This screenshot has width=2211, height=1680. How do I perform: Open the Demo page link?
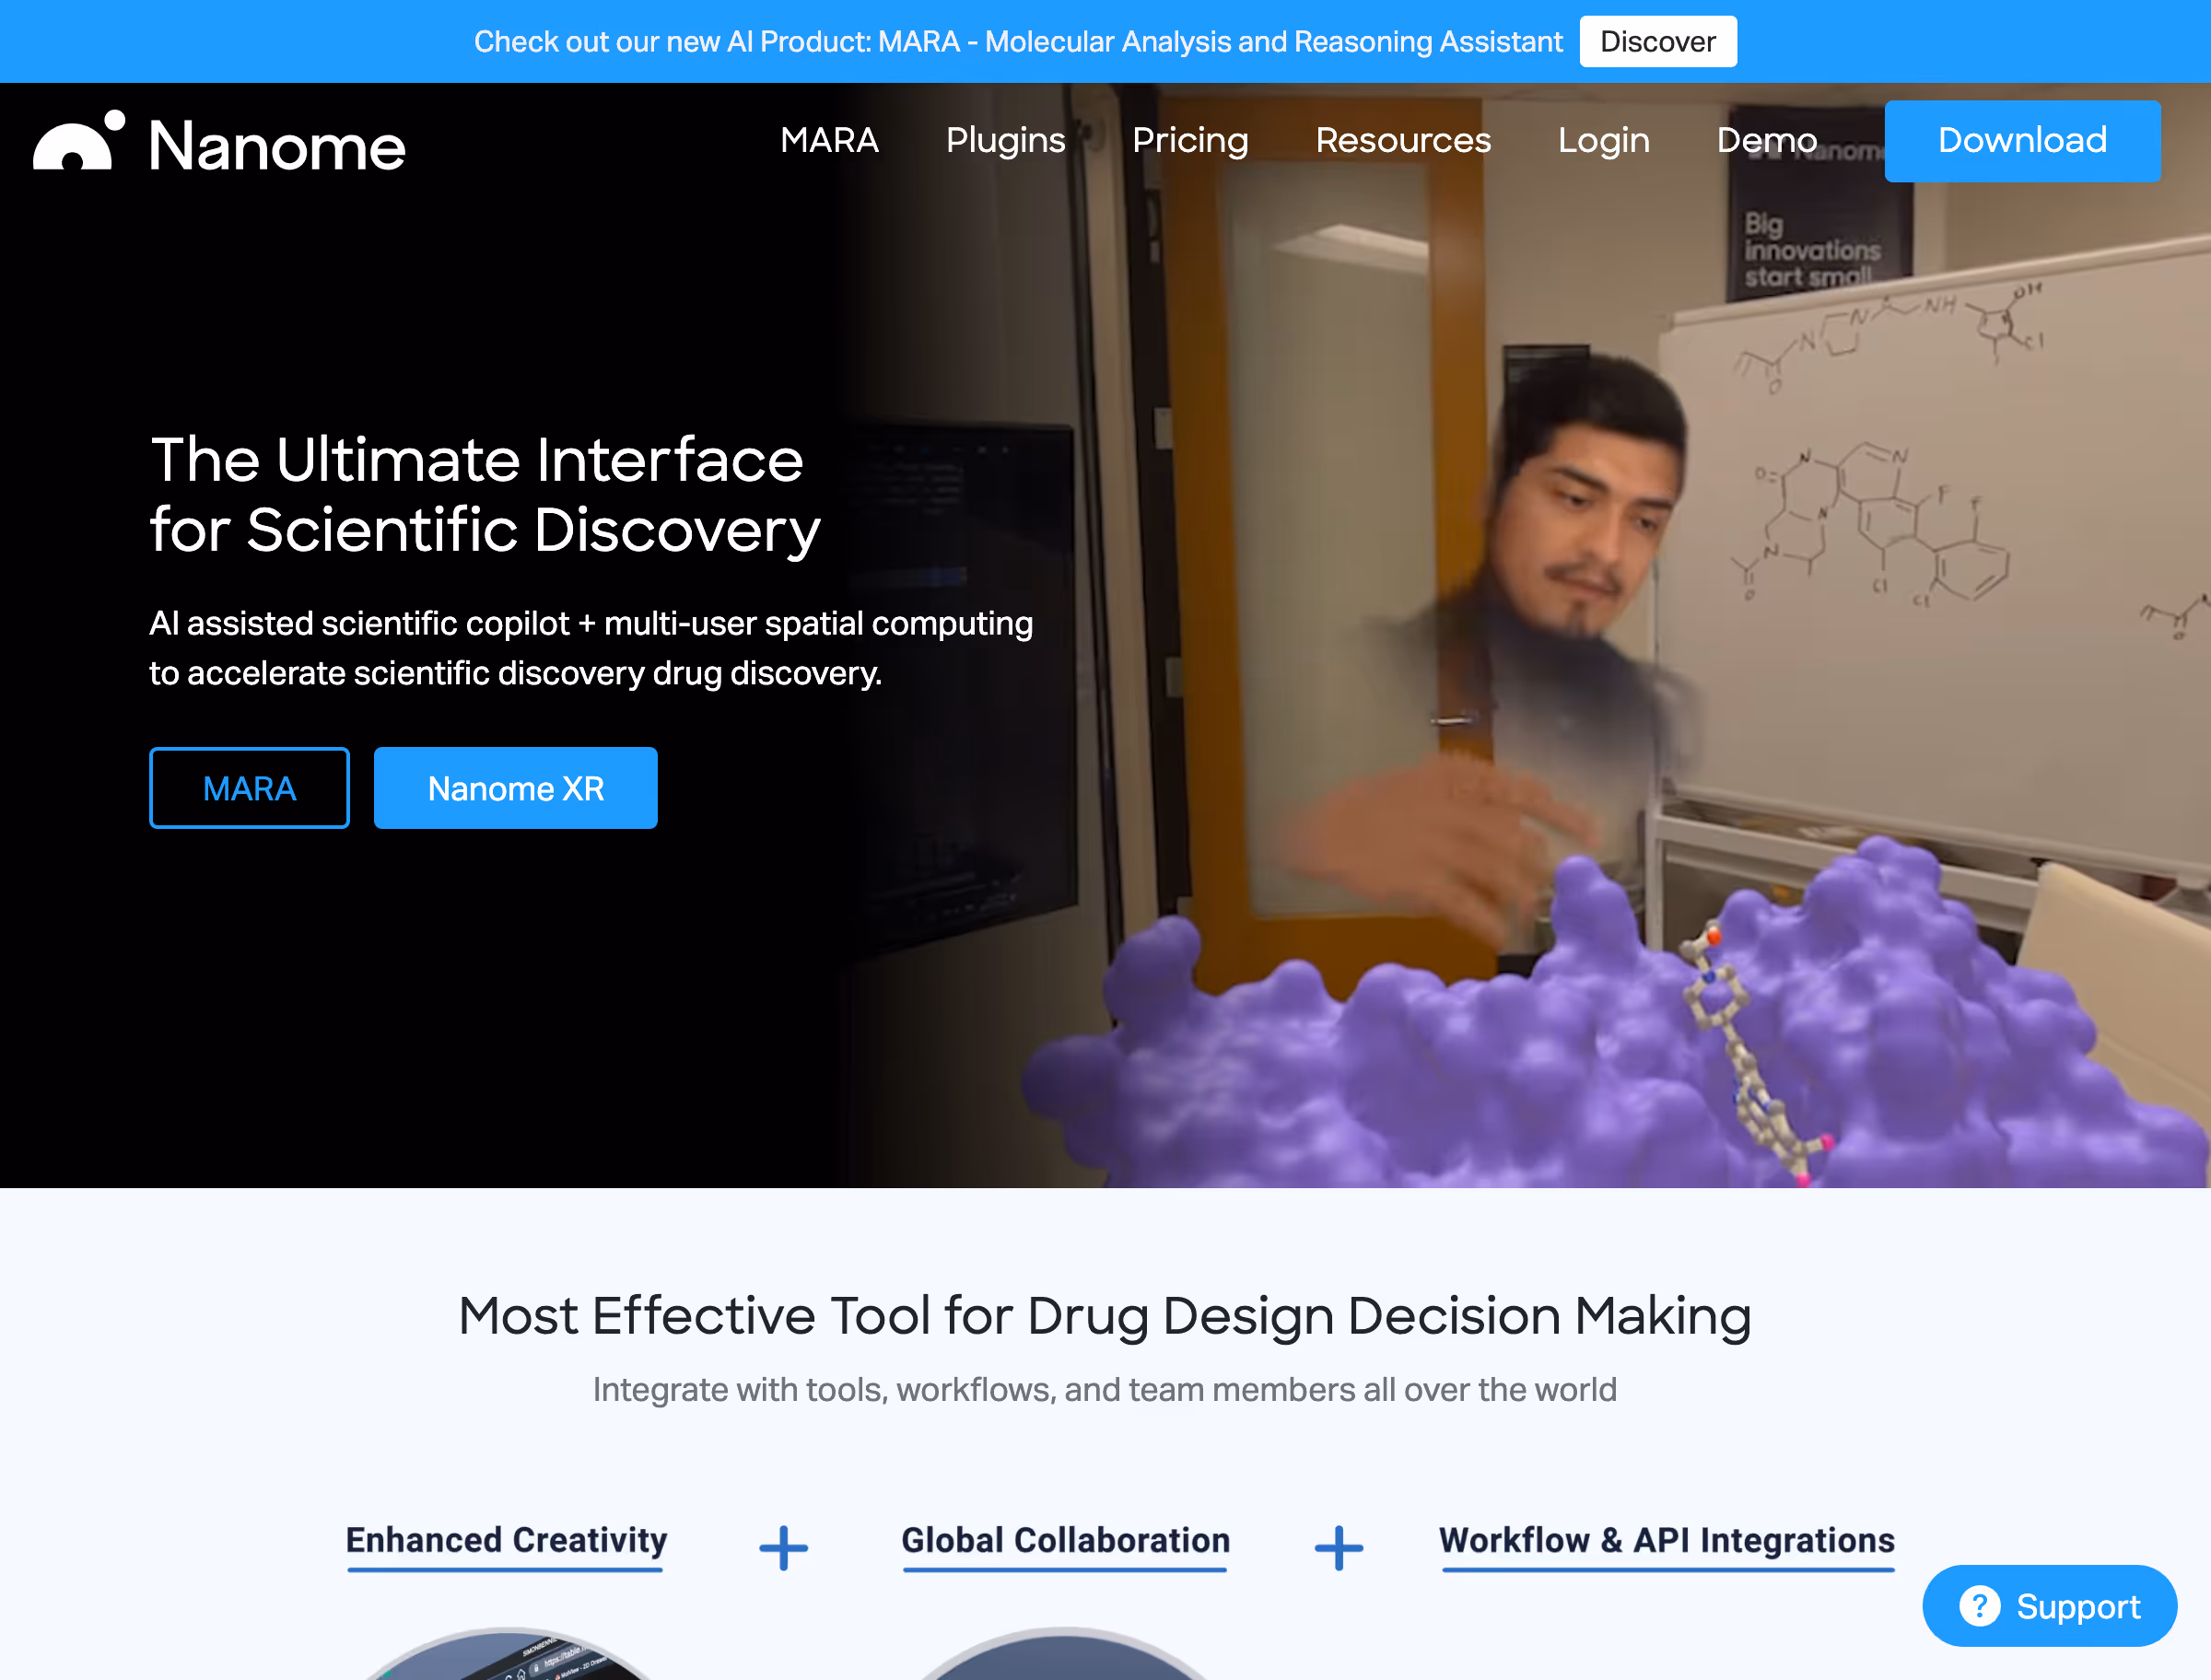pyautogui.click(x=1766, y=140)
